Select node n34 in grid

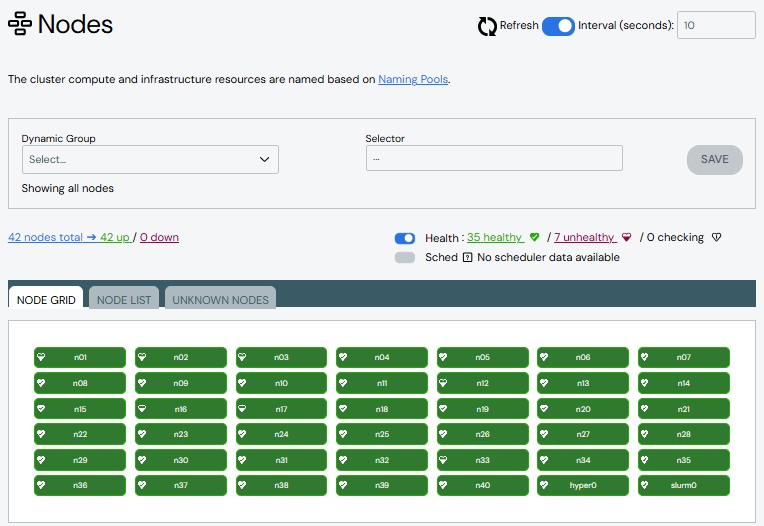tap(583, 459)
